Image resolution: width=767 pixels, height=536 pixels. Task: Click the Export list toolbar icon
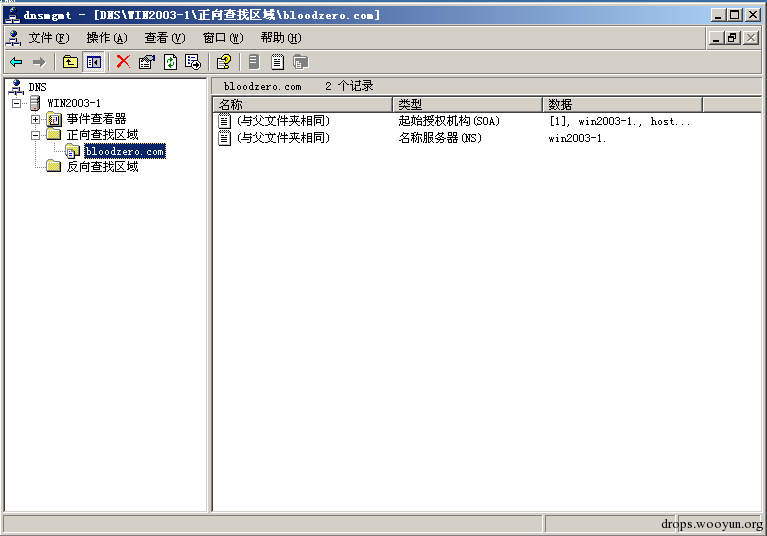(x=193, y=62)
